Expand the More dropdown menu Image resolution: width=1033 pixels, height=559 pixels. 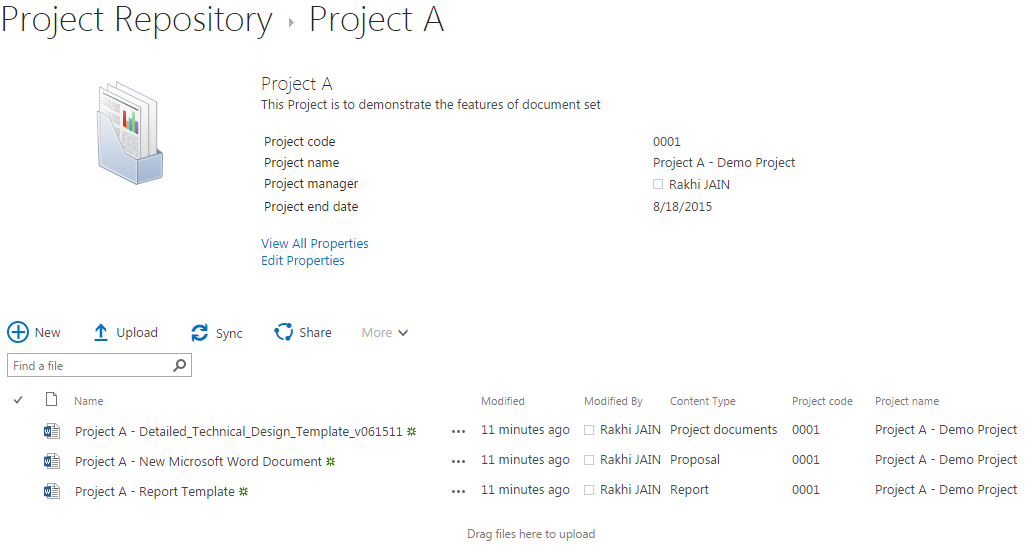pos(385,333)
